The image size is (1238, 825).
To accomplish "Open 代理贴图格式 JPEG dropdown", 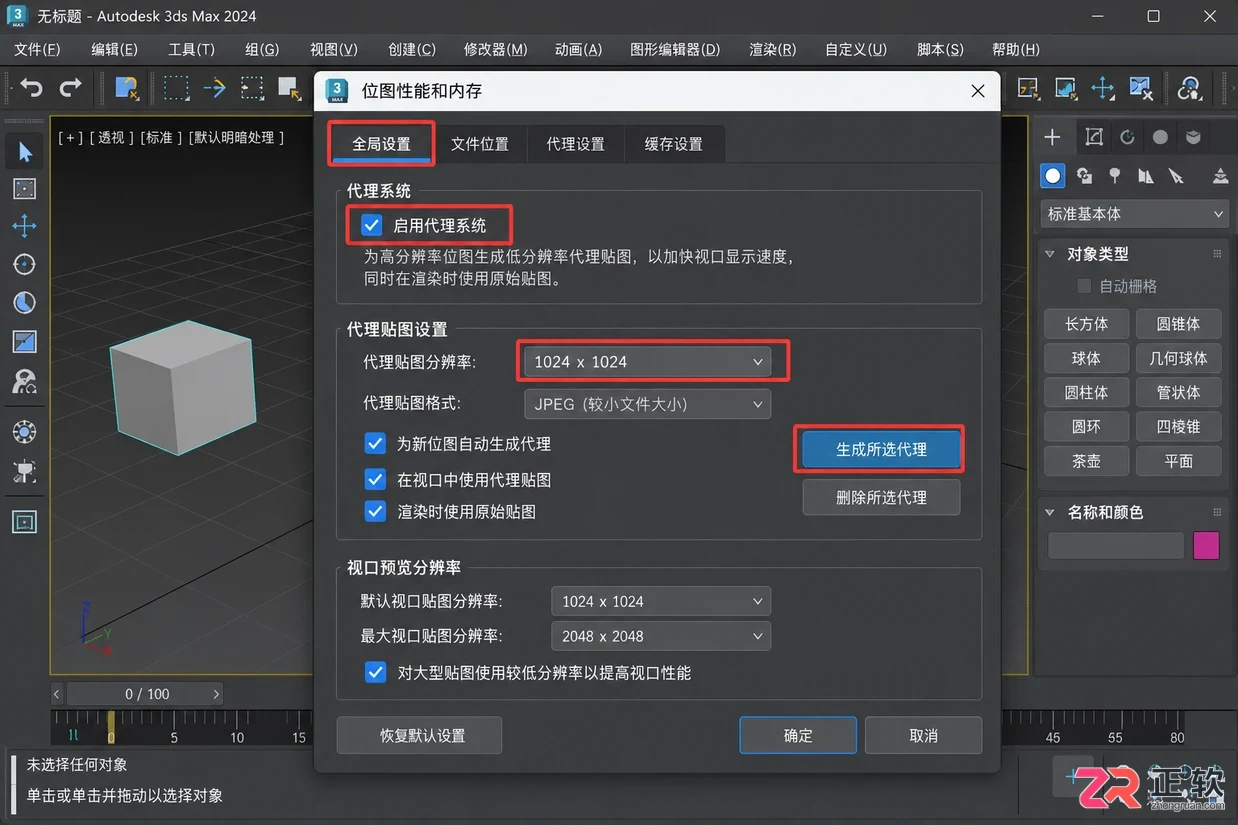I will [648, 404].
